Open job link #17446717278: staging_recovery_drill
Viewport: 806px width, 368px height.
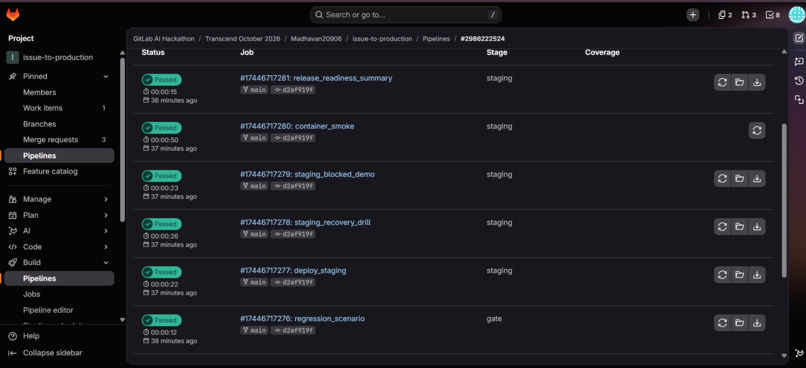pos(305,223)
